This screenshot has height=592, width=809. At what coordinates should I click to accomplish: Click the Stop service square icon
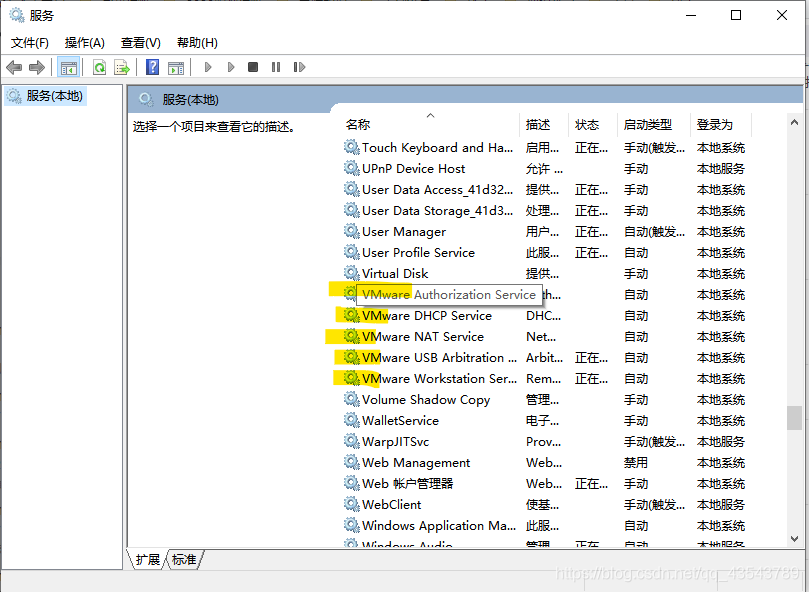click(253, 67)
